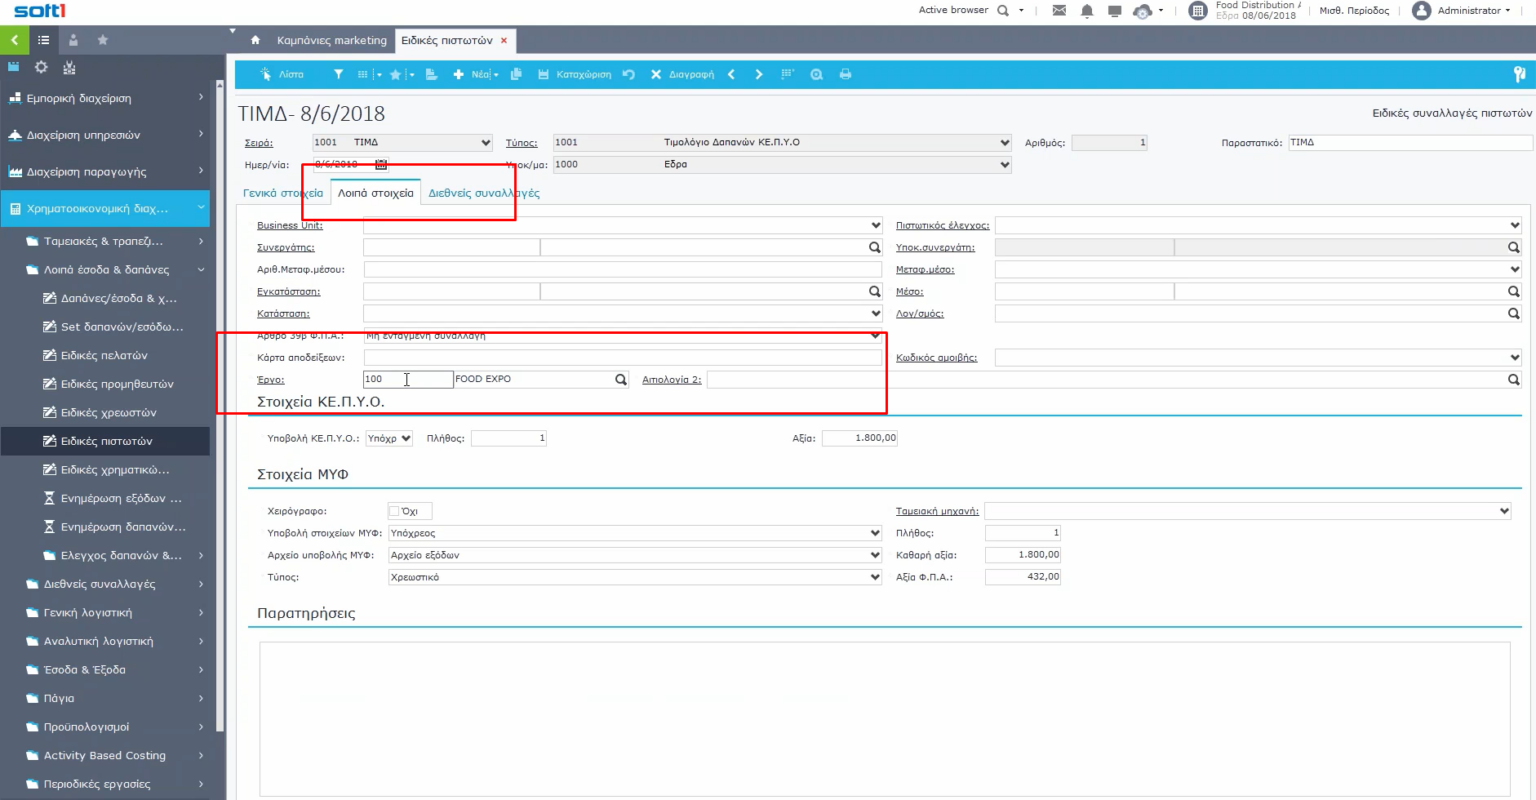The height and width of the screenshot is (800, 1536).
Task: Open the Administrator user menu
Action: (1461, 10)
